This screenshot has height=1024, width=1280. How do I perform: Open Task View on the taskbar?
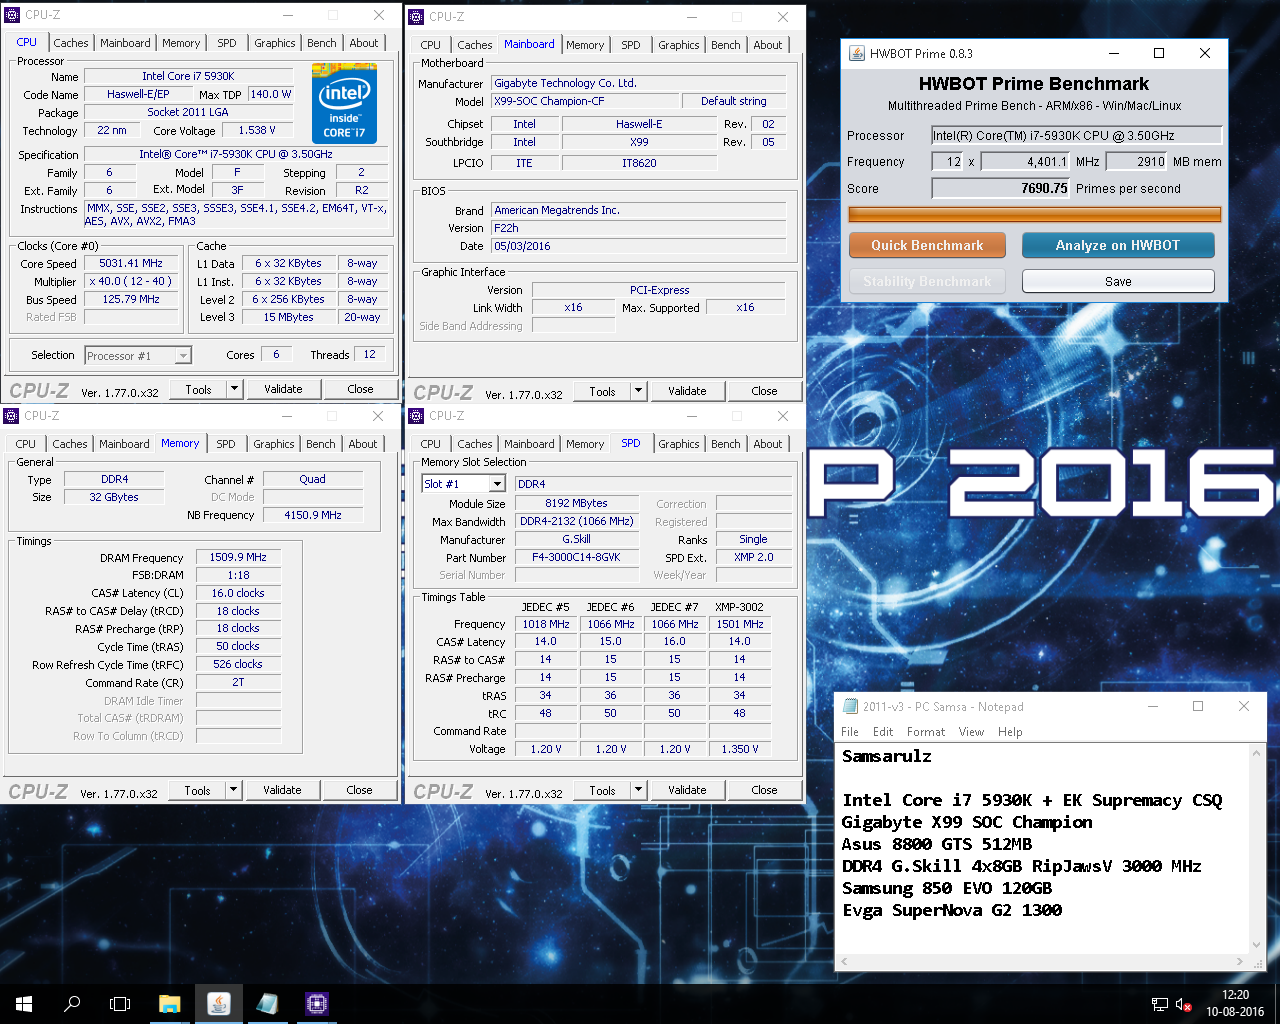pos(120,1004)
